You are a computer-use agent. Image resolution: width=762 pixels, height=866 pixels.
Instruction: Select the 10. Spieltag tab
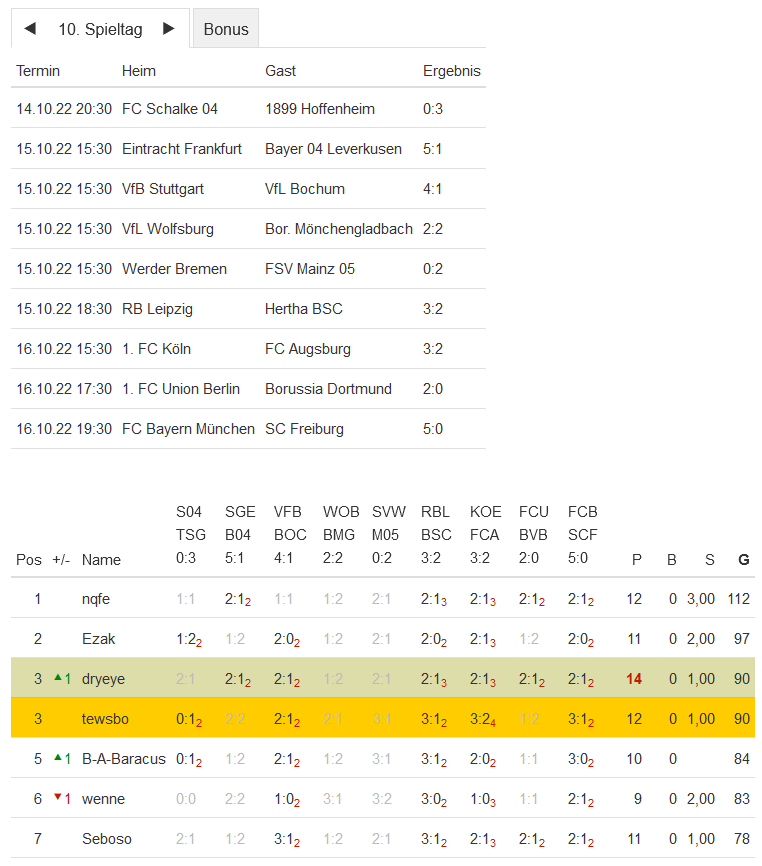coord(100,29)
